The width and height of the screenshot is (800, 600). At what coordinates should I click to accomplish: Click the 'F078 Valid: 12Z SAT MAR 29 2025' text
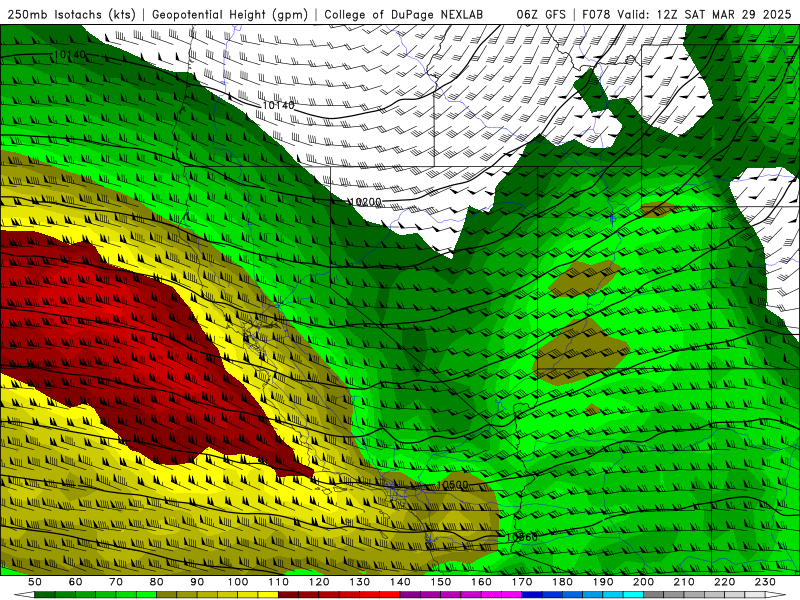click(x=687, y=14)
